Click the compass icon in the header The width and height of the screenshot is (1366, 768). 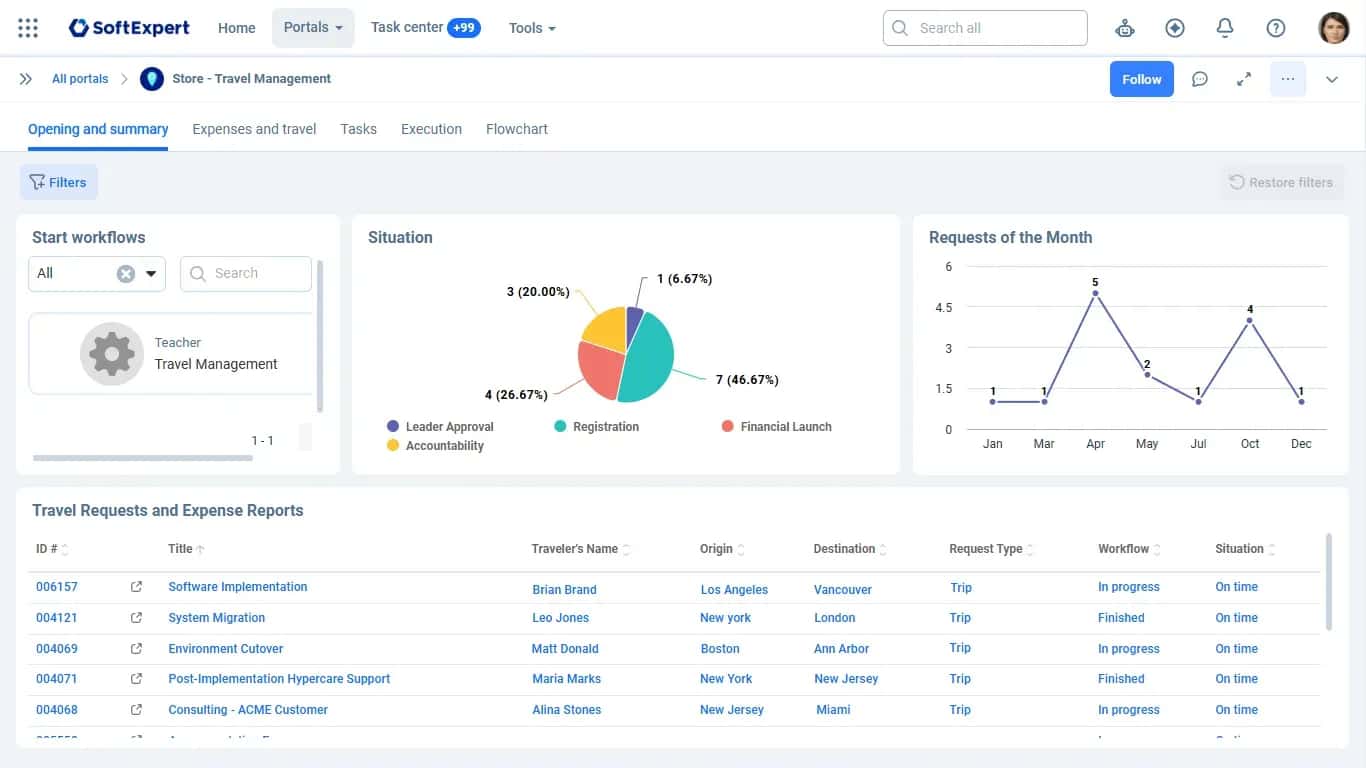[1175, 28]
